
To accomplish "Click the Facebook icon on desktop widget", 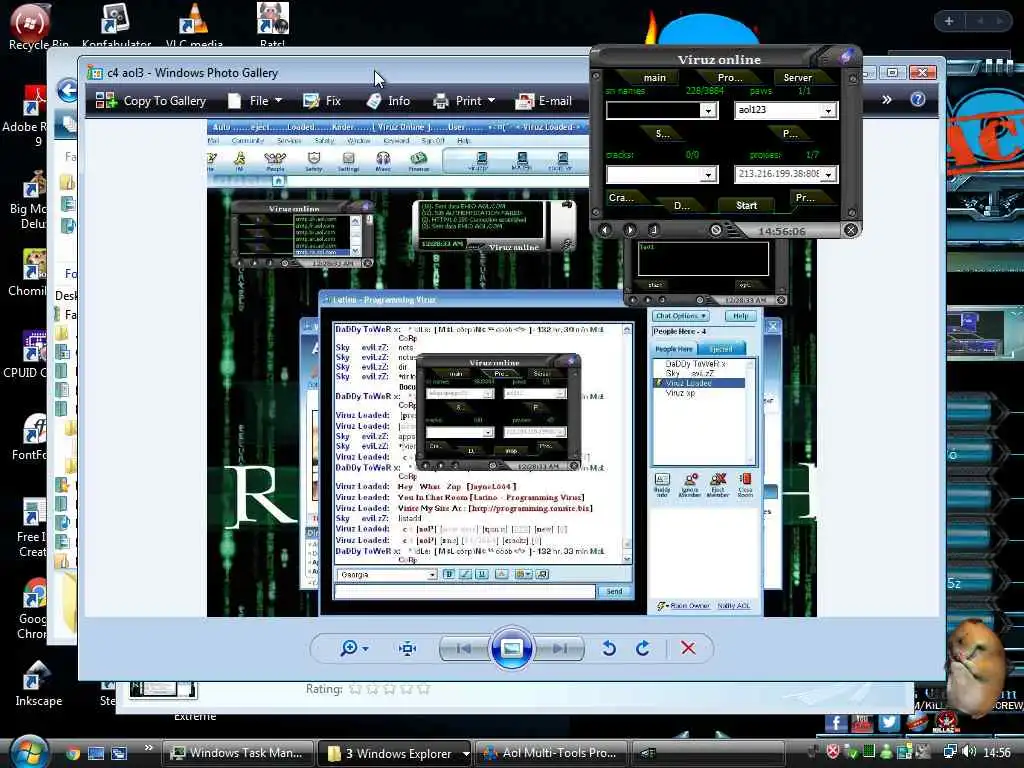I will coord(836,723).
